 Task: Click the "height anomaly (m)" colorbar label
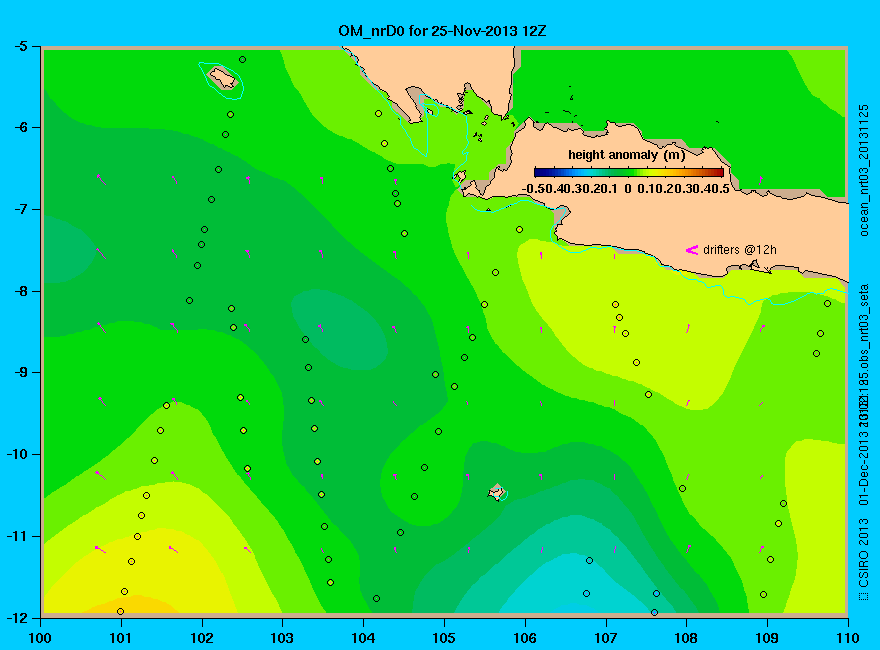[x=626, y=155]
